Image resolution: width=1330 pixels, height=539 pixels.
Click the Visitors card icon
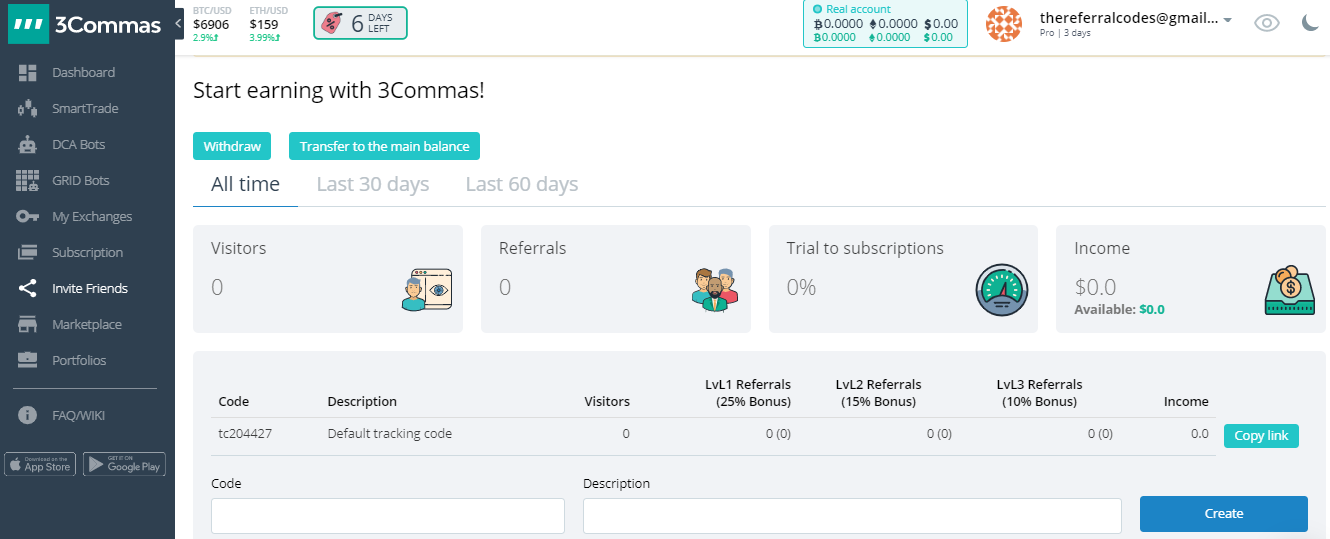pos(426,289)
